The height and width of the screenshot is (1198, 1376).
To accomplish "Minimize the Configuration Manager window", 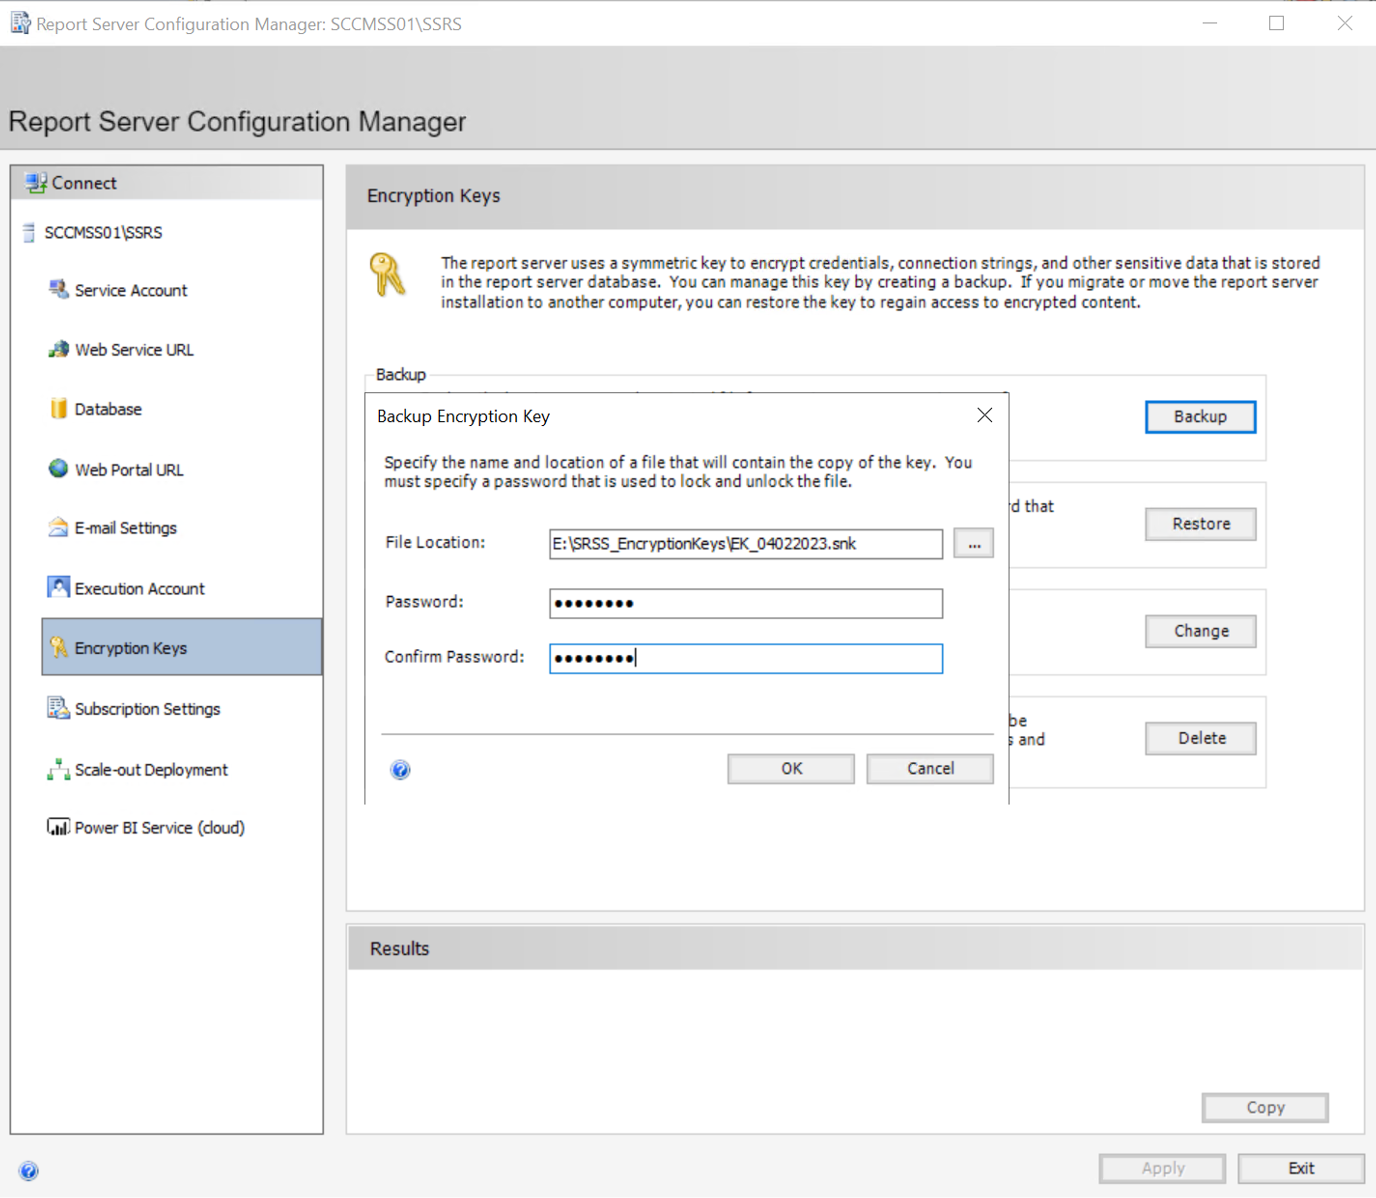I will [x=1210, y=23].
